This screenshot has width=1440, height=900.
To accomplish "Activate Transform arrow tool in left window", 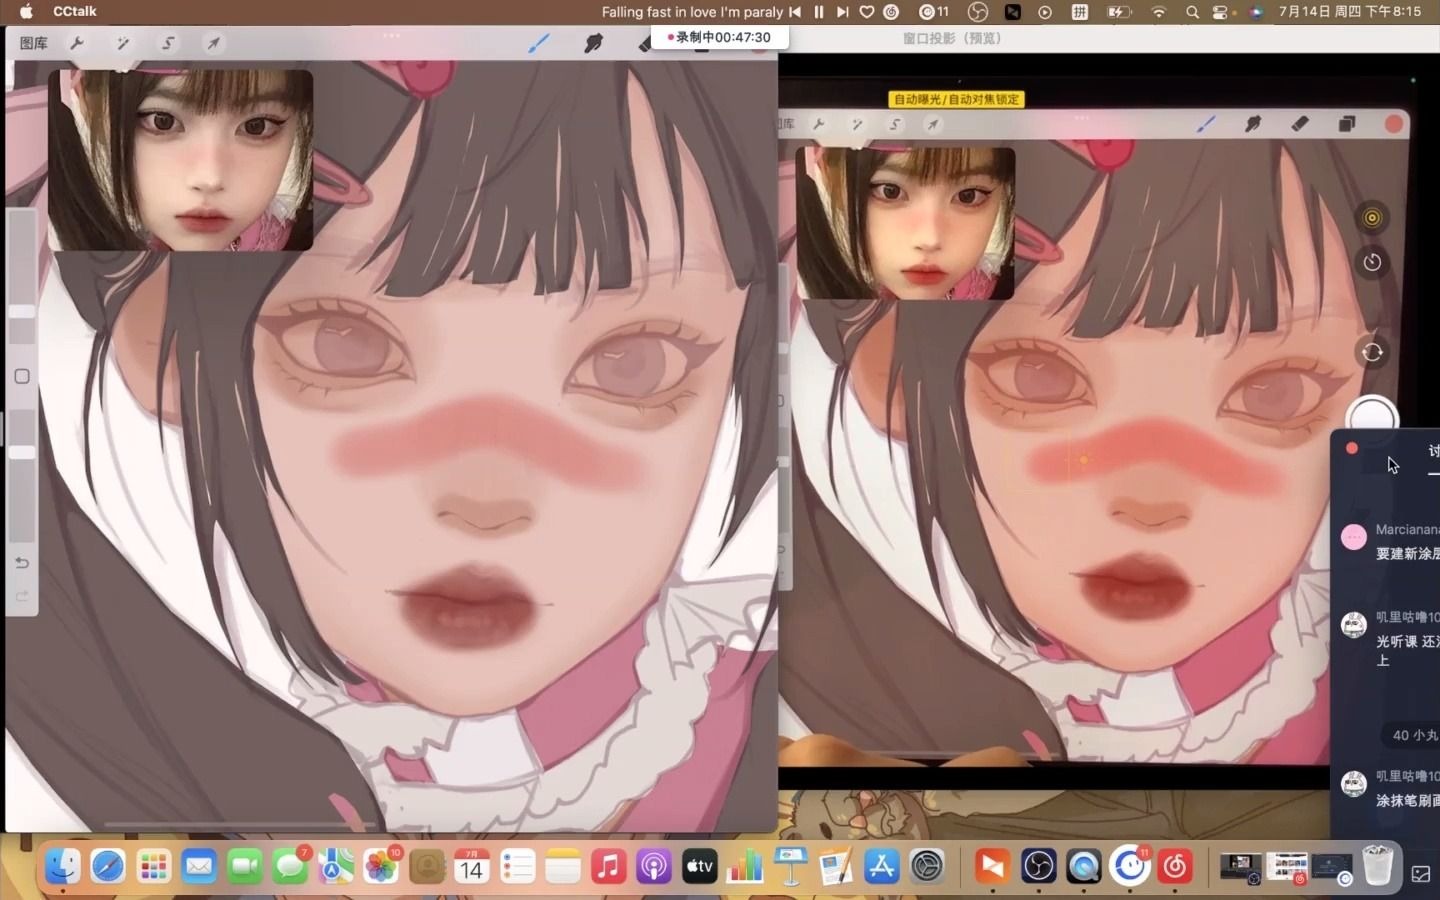I will 213,43.
